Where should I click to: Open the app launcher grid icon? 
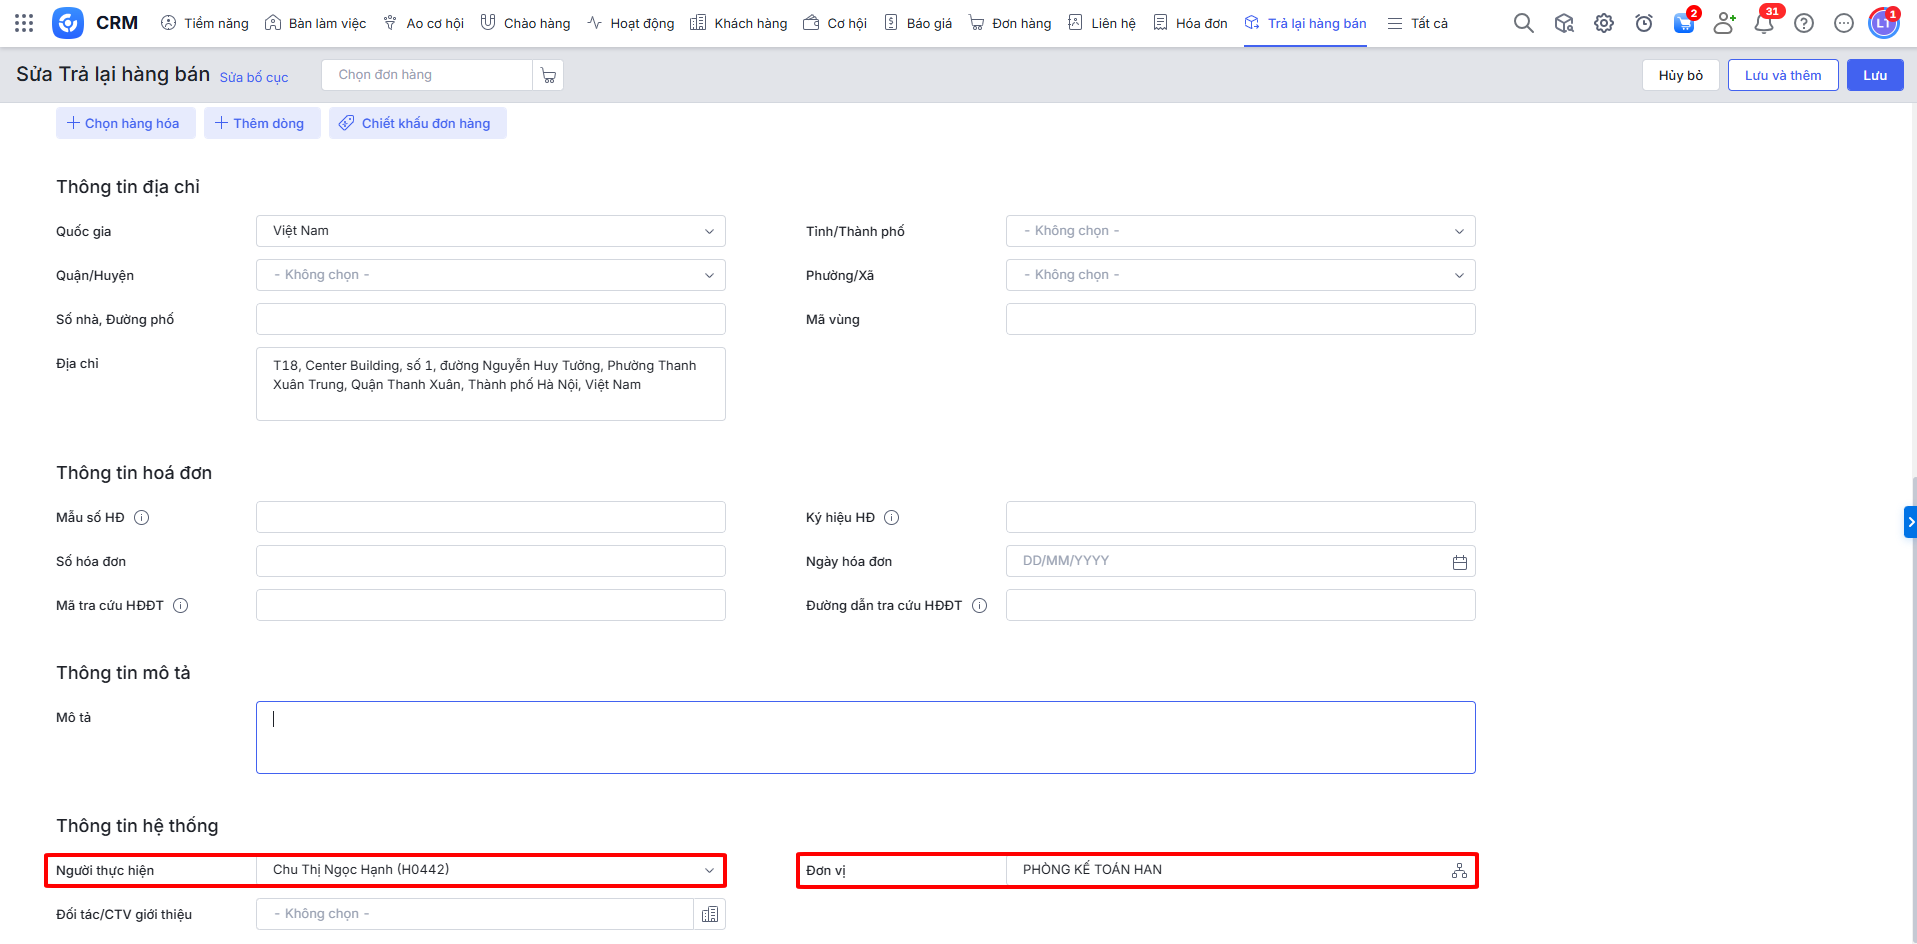[24, 23]
